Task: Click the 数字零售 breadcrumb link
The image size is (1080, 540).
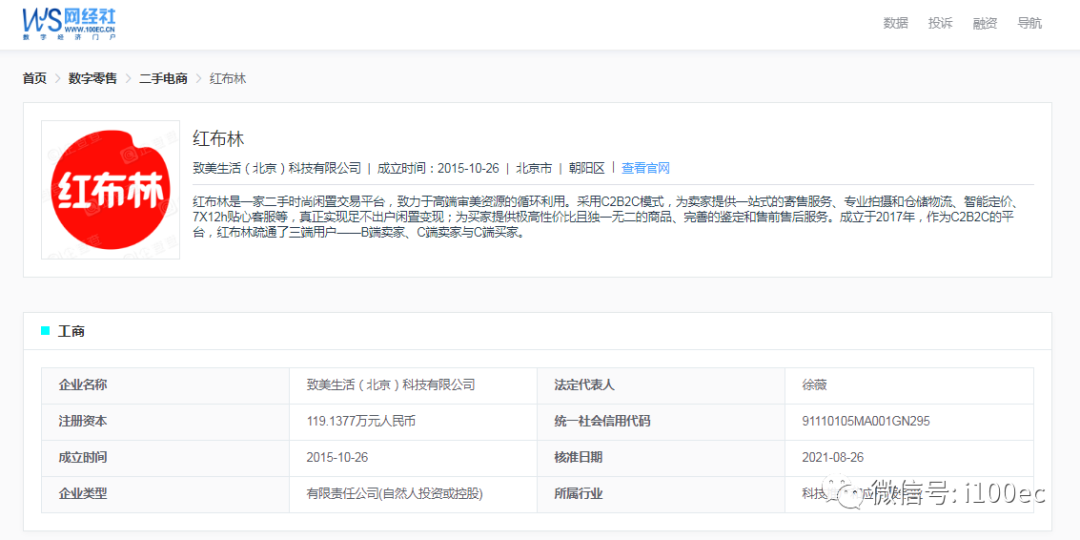Action: point(92,78)
